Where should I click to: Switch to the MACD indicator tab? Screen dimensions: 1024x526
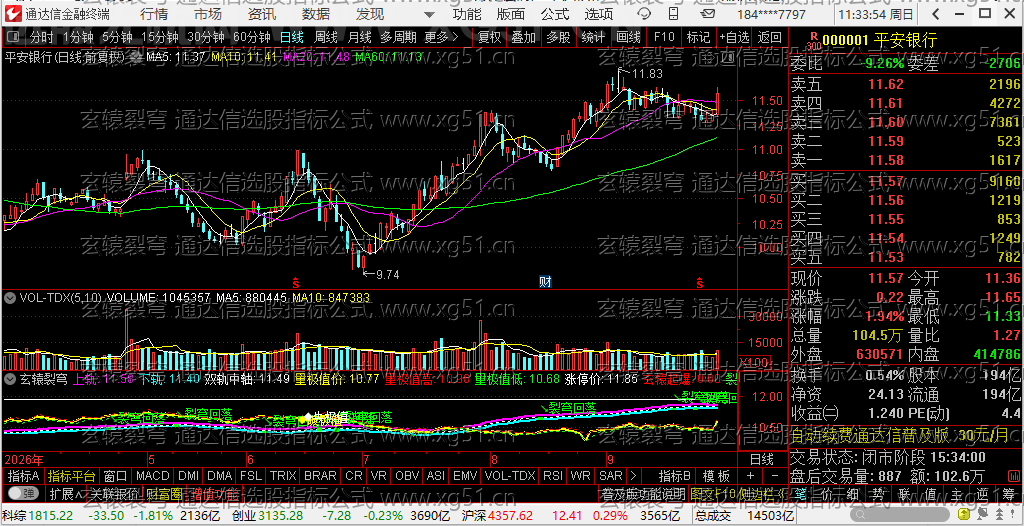click(154, 476)
